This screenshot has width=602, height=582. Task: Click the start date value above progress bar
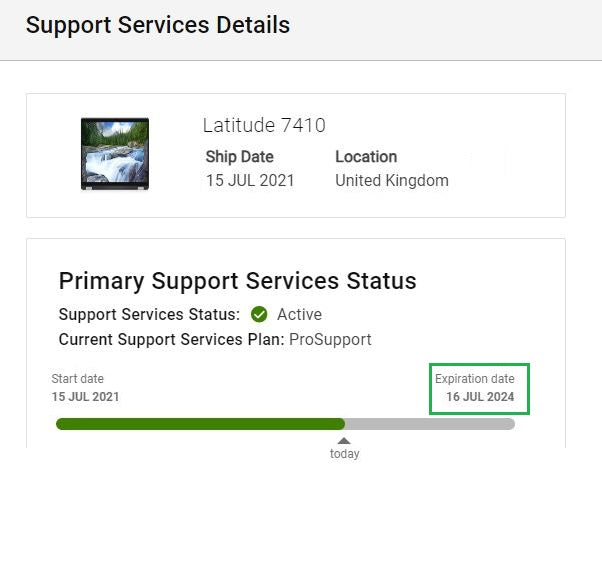(85, 397)
